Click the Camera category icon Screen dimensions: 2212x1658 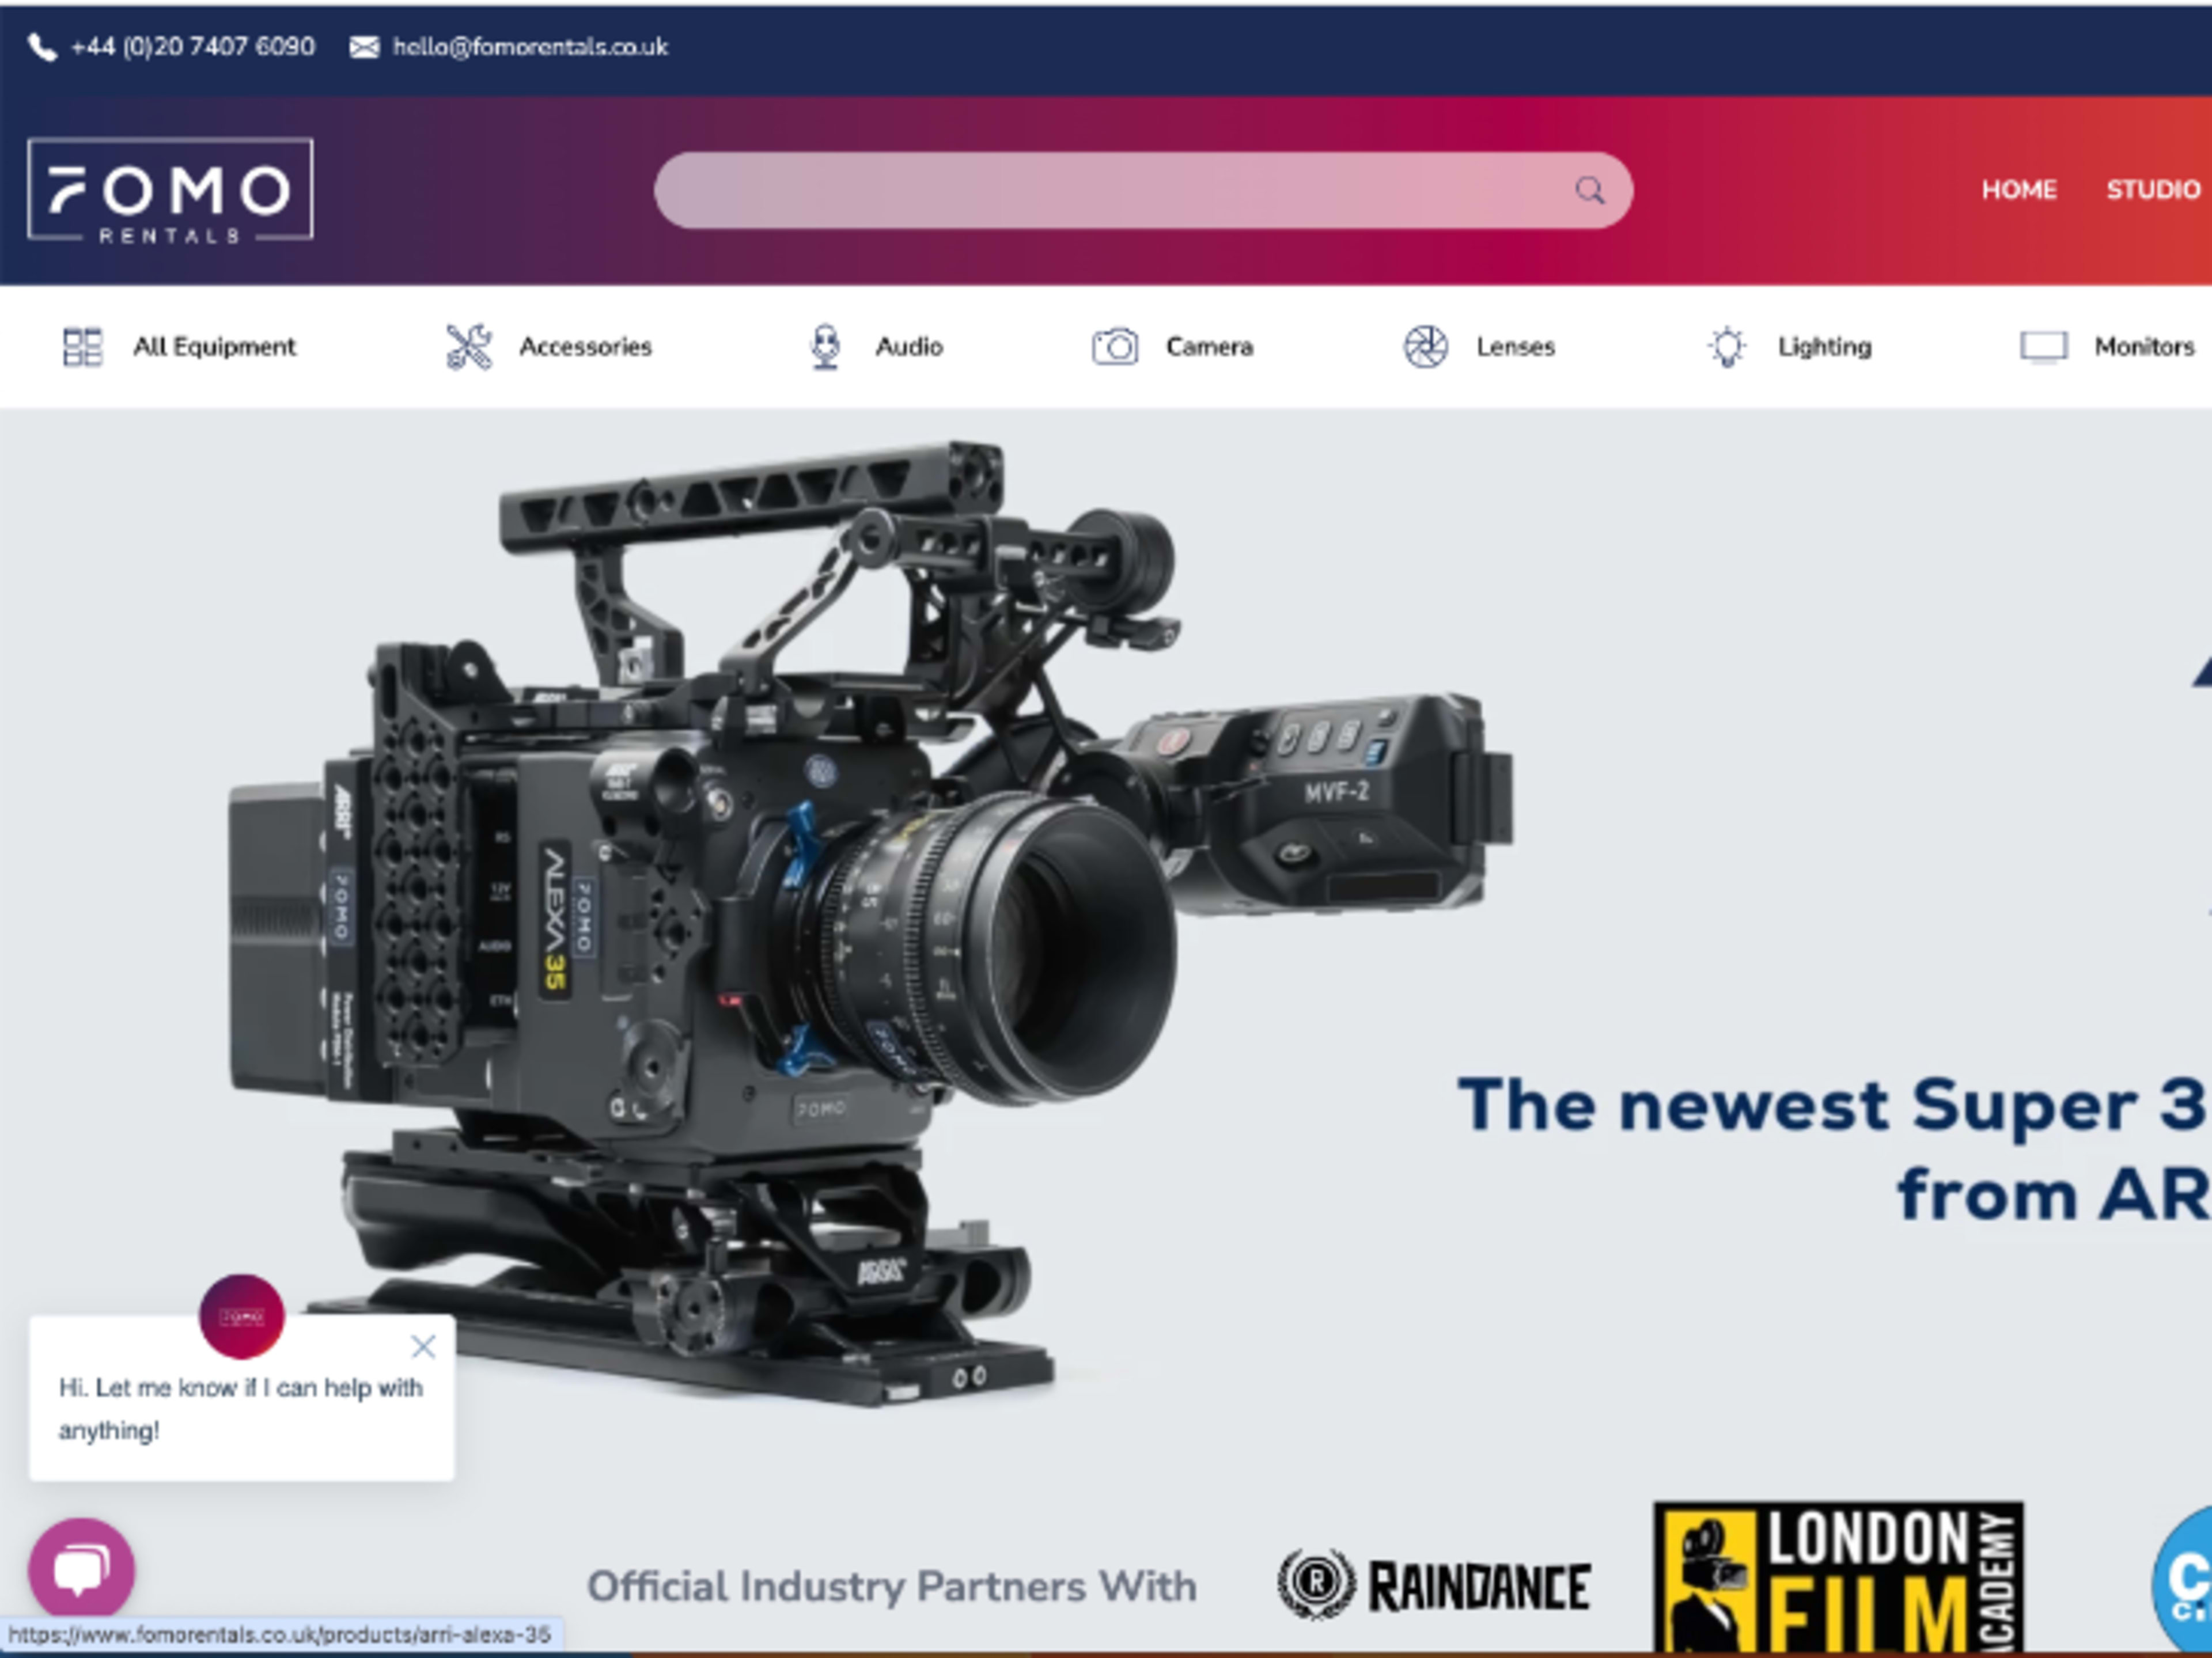(x=1114, y=347)
